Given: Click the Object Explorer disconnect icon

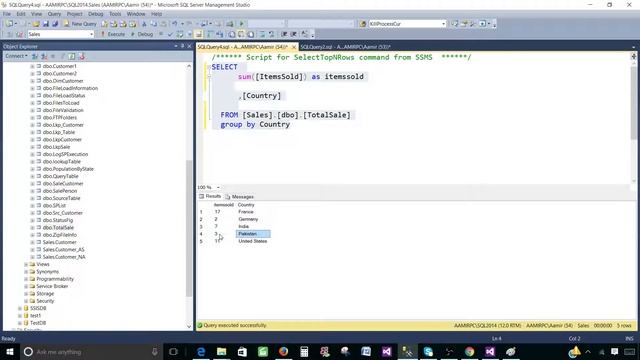Looking at the screenshot, I should 44,56.
